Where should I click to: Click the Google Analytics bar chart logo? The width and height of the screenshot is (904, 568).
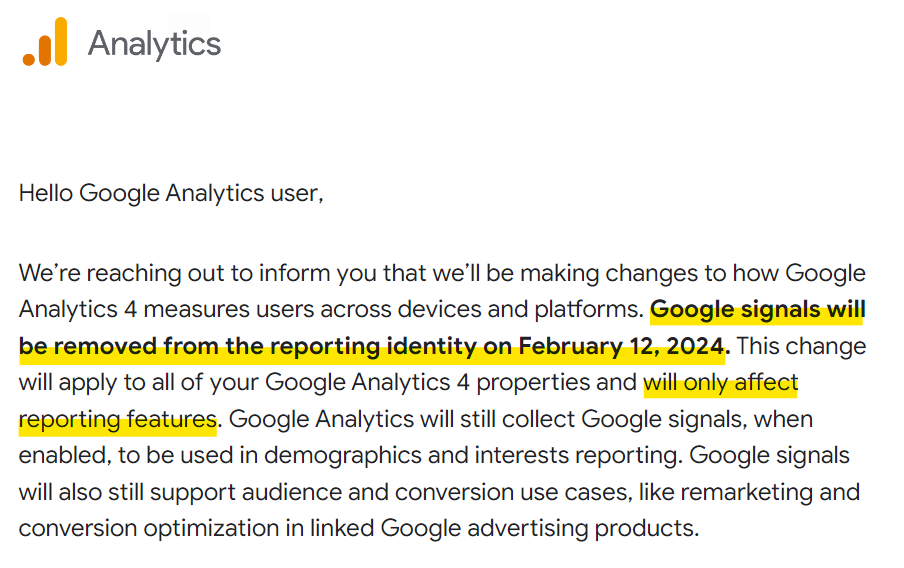pyautogui.click(x=45, y=42)
